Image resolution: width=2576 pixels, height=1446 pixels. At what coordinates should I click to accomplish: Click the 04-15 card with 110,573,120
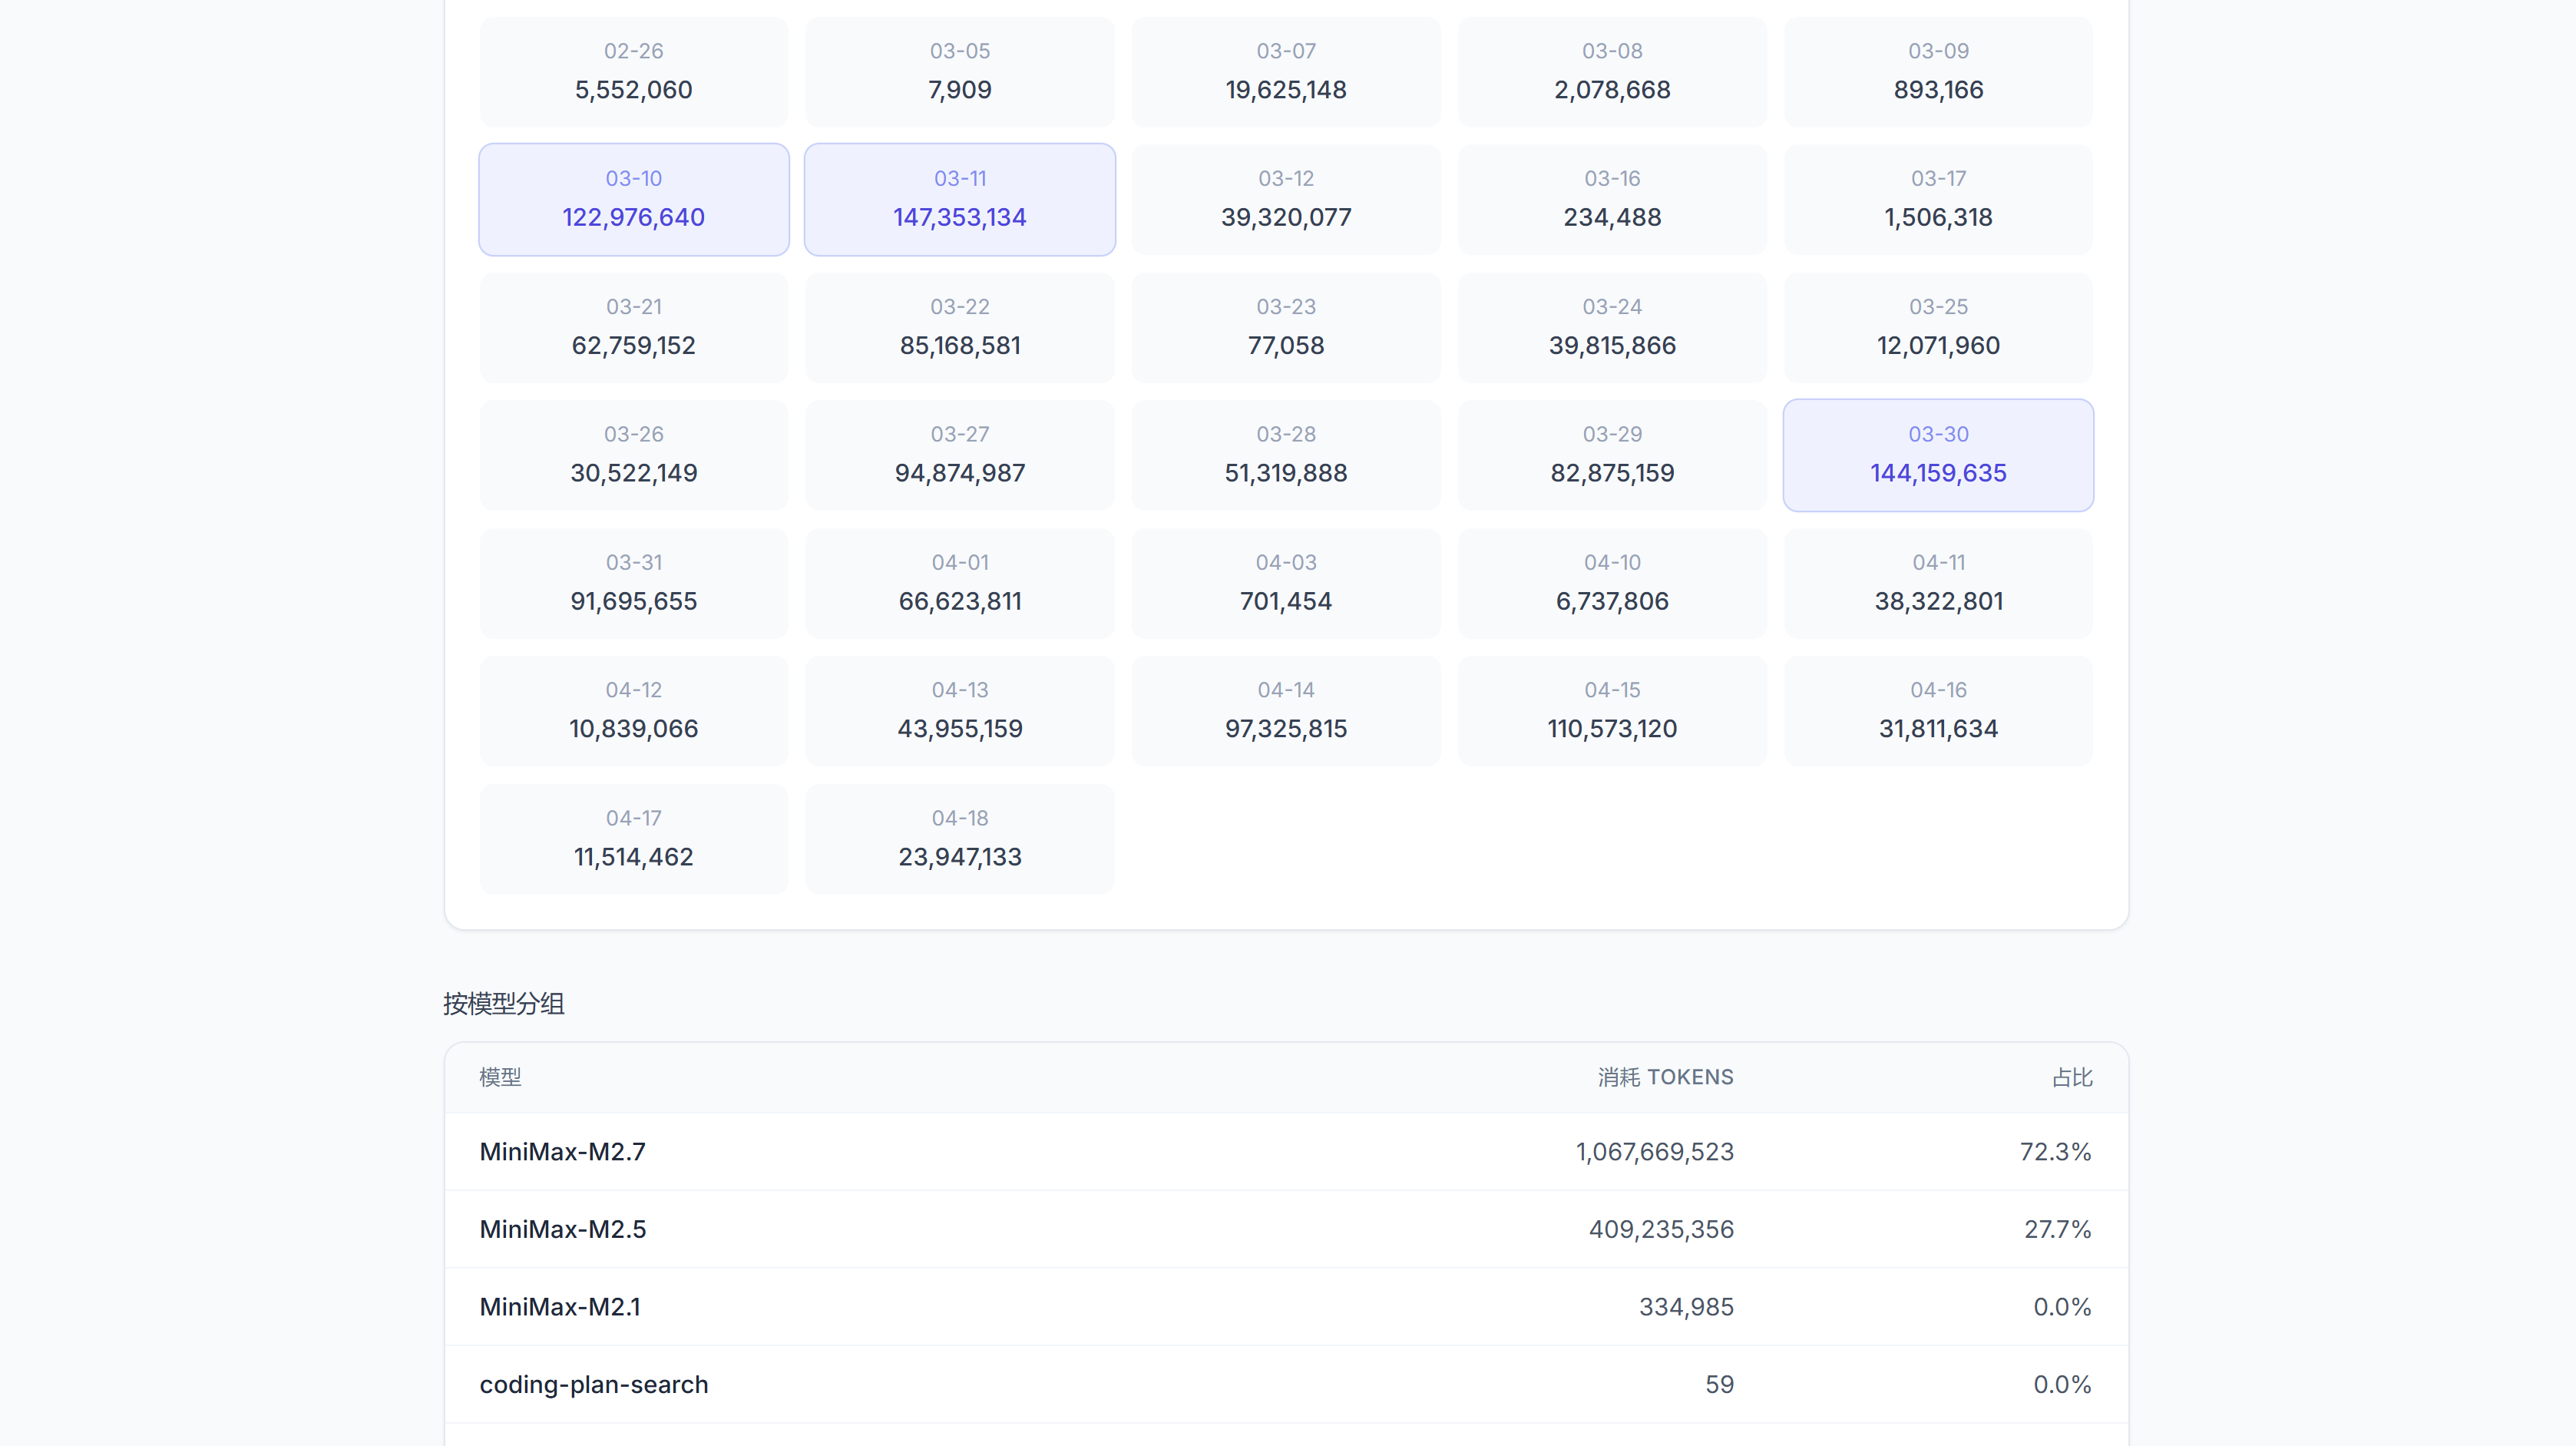[x=1612, y=711]
